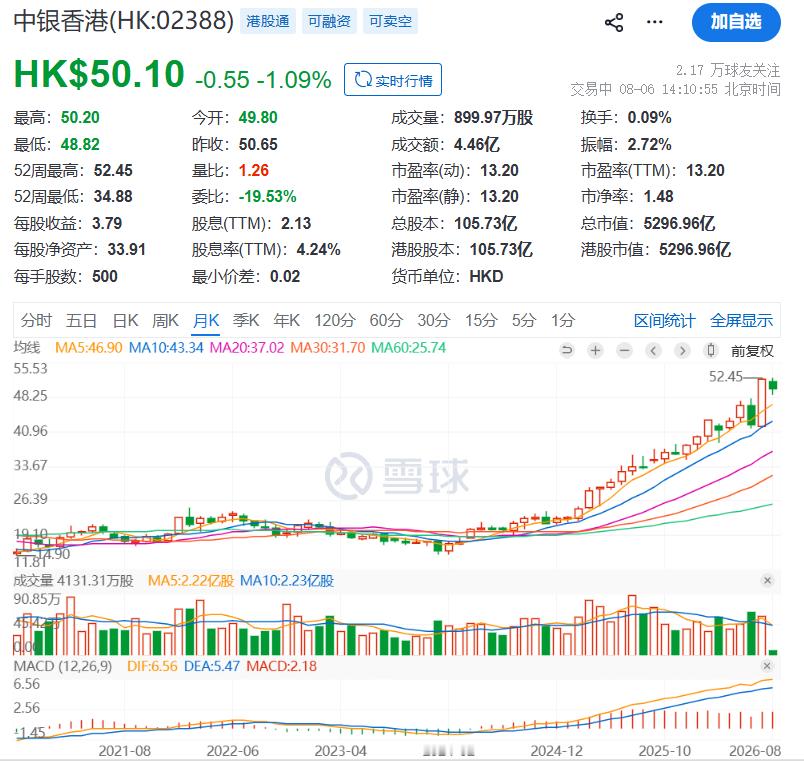Open the 120分 chart tab
Viewport: 804px width, 765px height.
click(x=334, y=320)
